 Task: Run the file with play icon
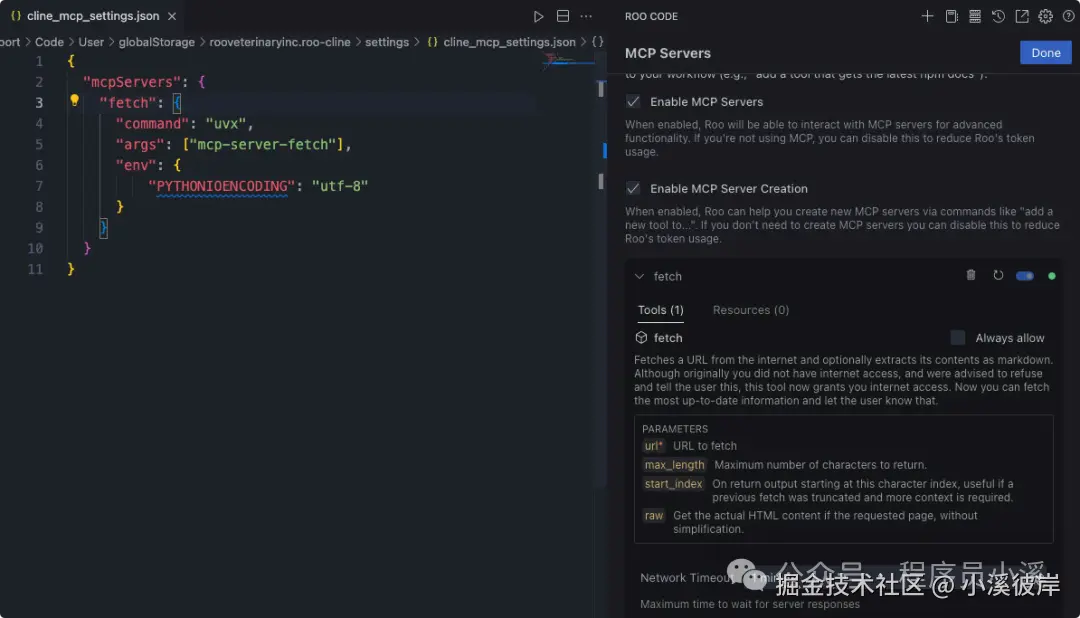point(538,16)
